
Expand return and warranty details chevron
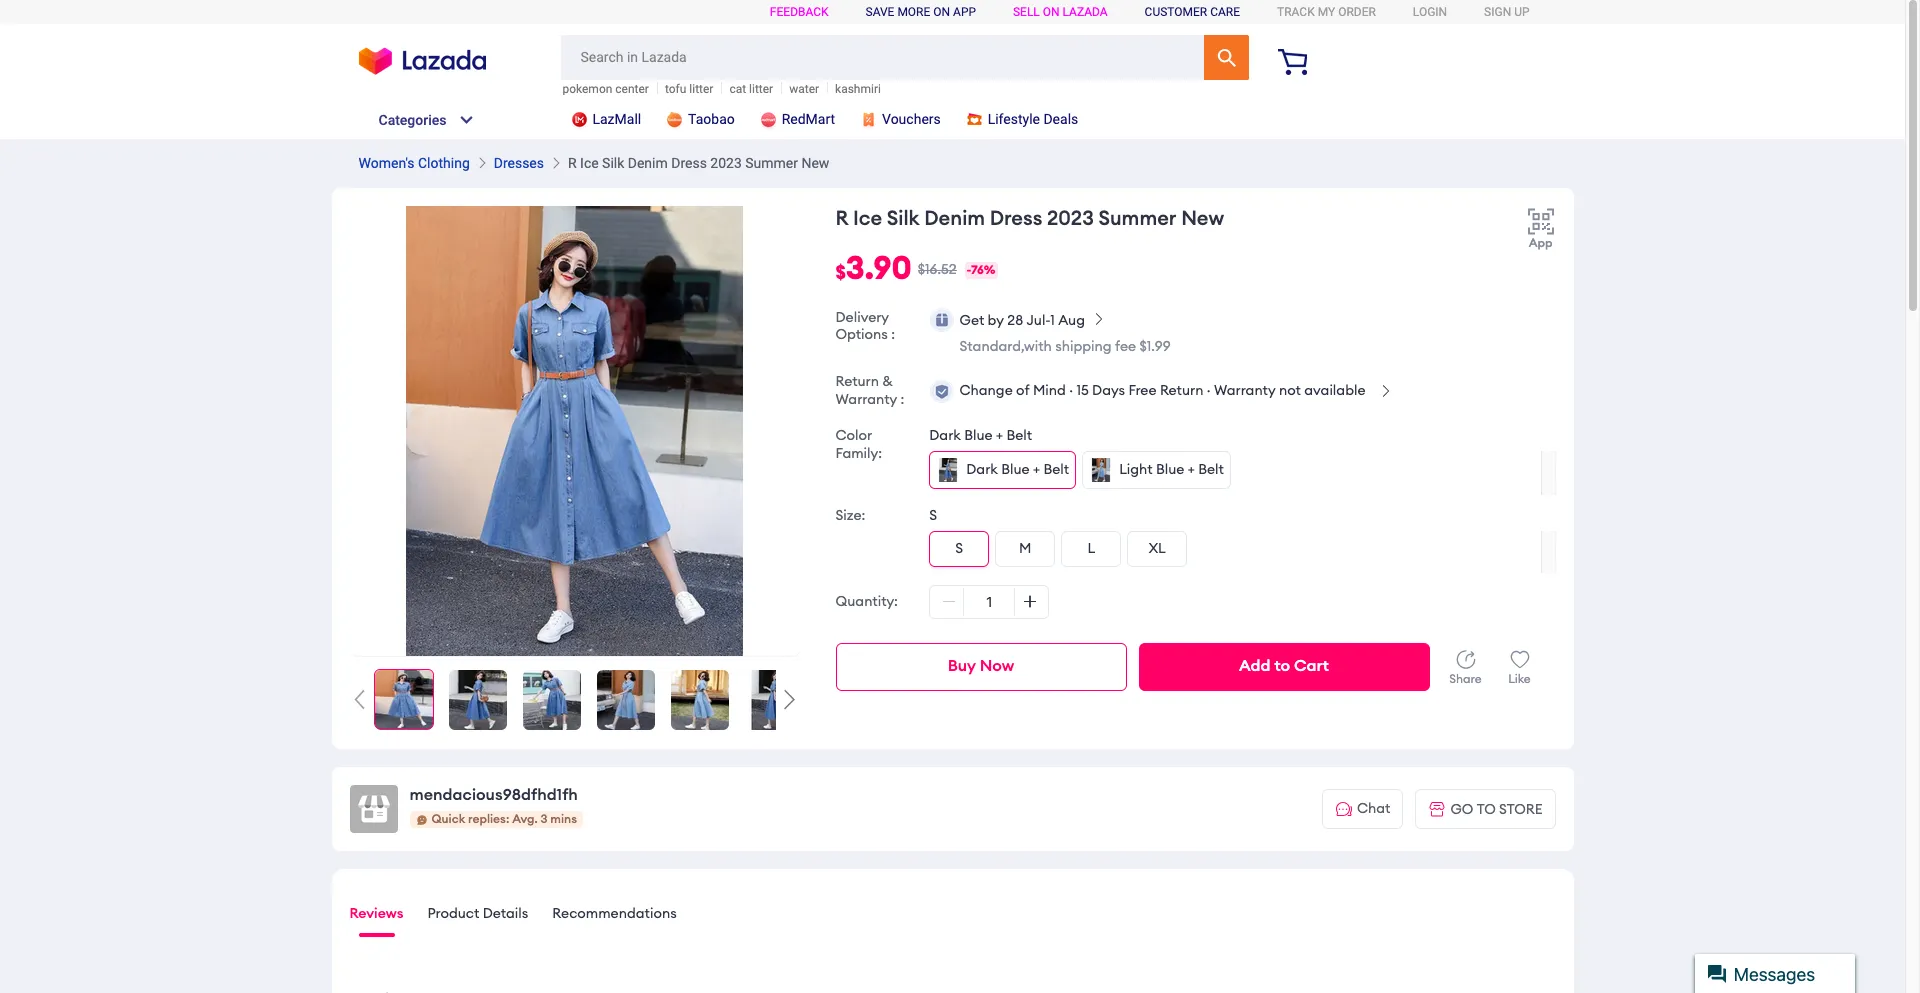tap(1386, 391)
